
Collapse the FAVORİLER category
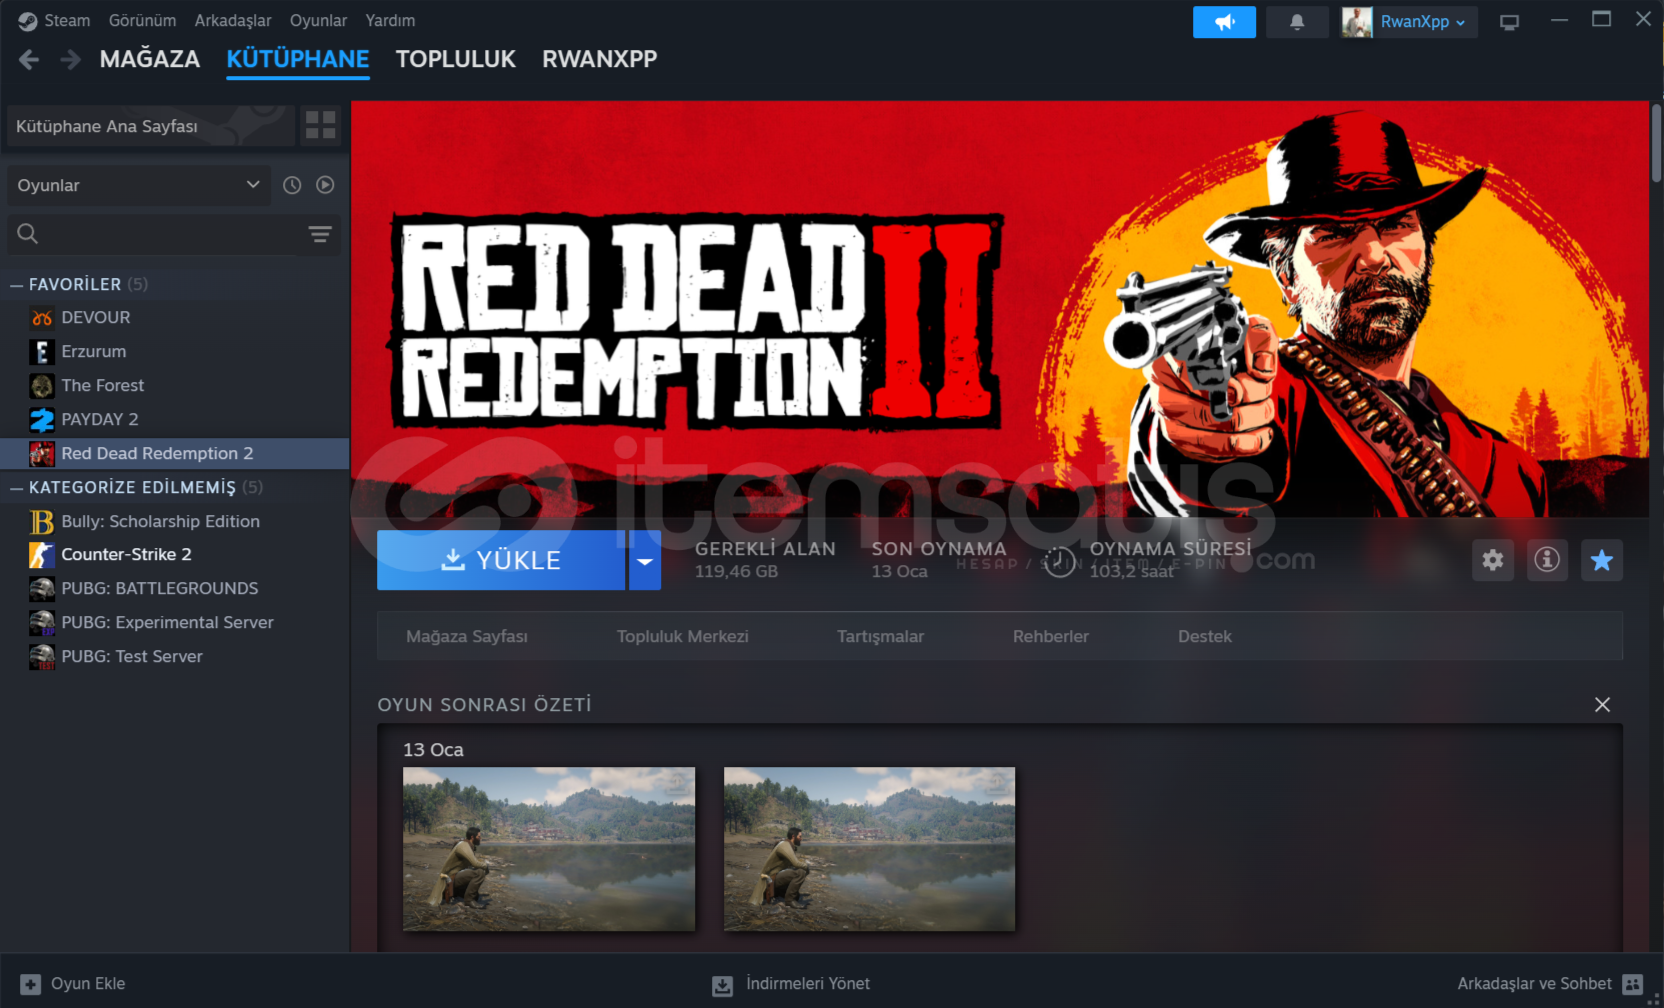[x=17, y=285]
